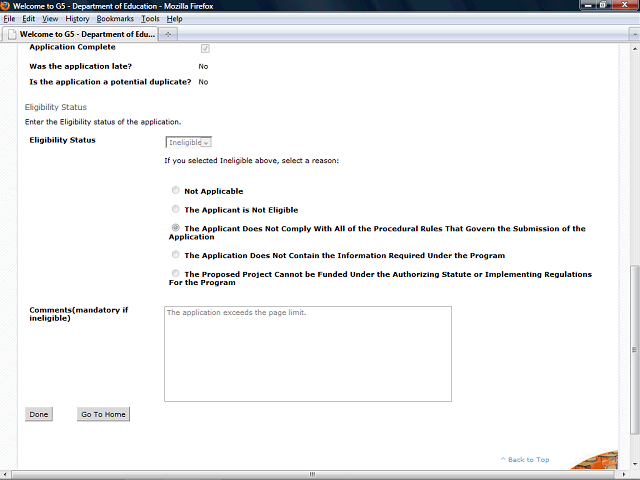Click the Go To Home button
Viewport: 640px width, 480px height.
point(103,414)
